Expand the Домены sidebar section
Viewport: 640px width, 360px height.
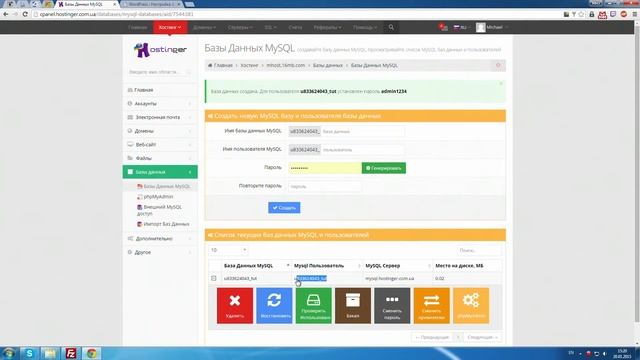[x=160, y=131]
